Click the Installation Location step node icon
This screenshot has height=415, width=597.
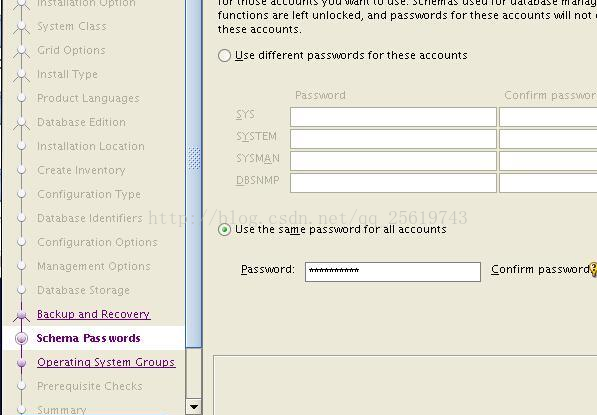(22, 146)
